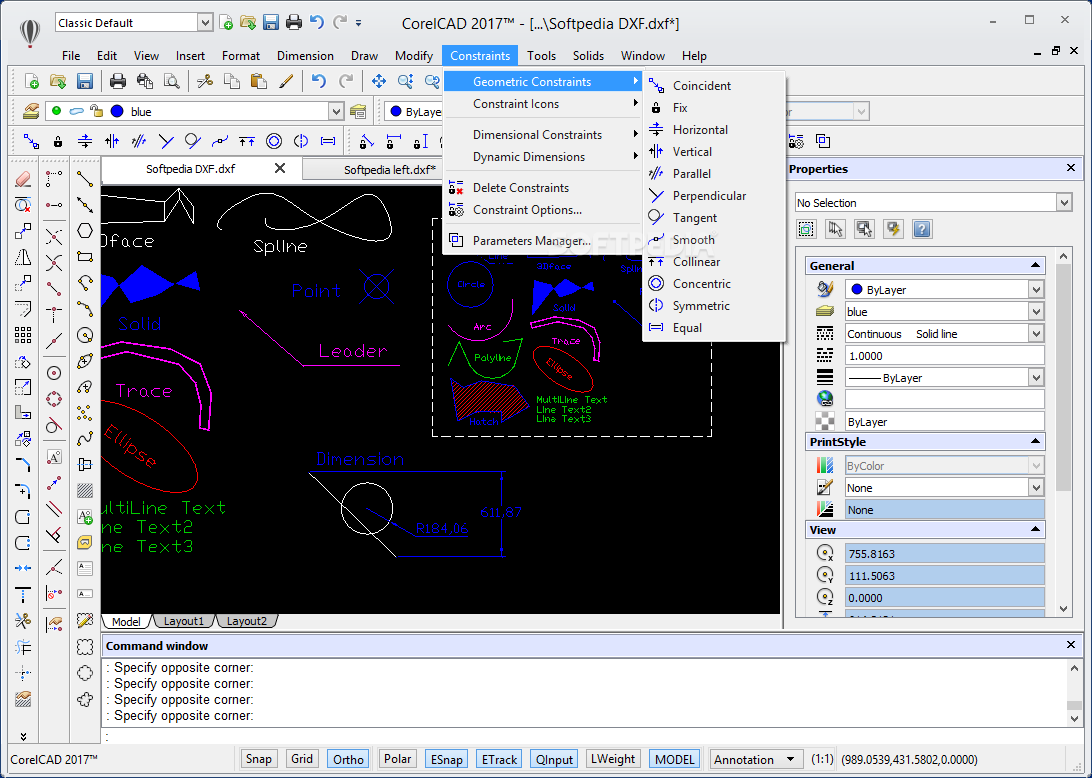The image size is (1092, 778).
Task: Collapse the General section
Action: [1035, 265]
